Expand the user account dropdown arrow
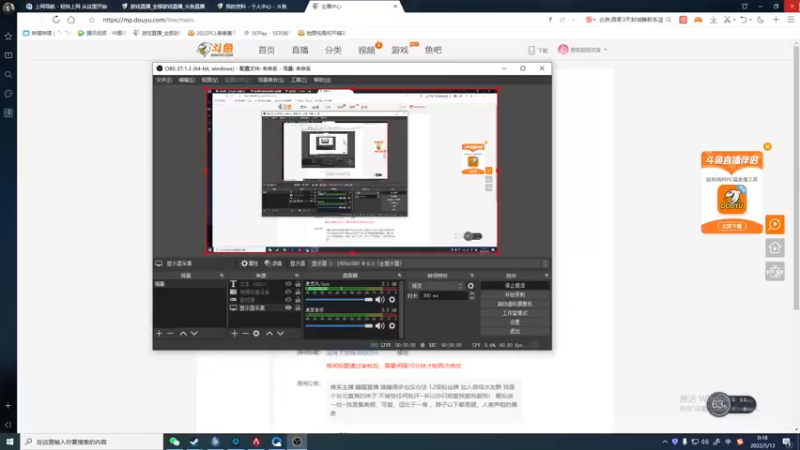800x450 pixels. click(x=606, y=50)
